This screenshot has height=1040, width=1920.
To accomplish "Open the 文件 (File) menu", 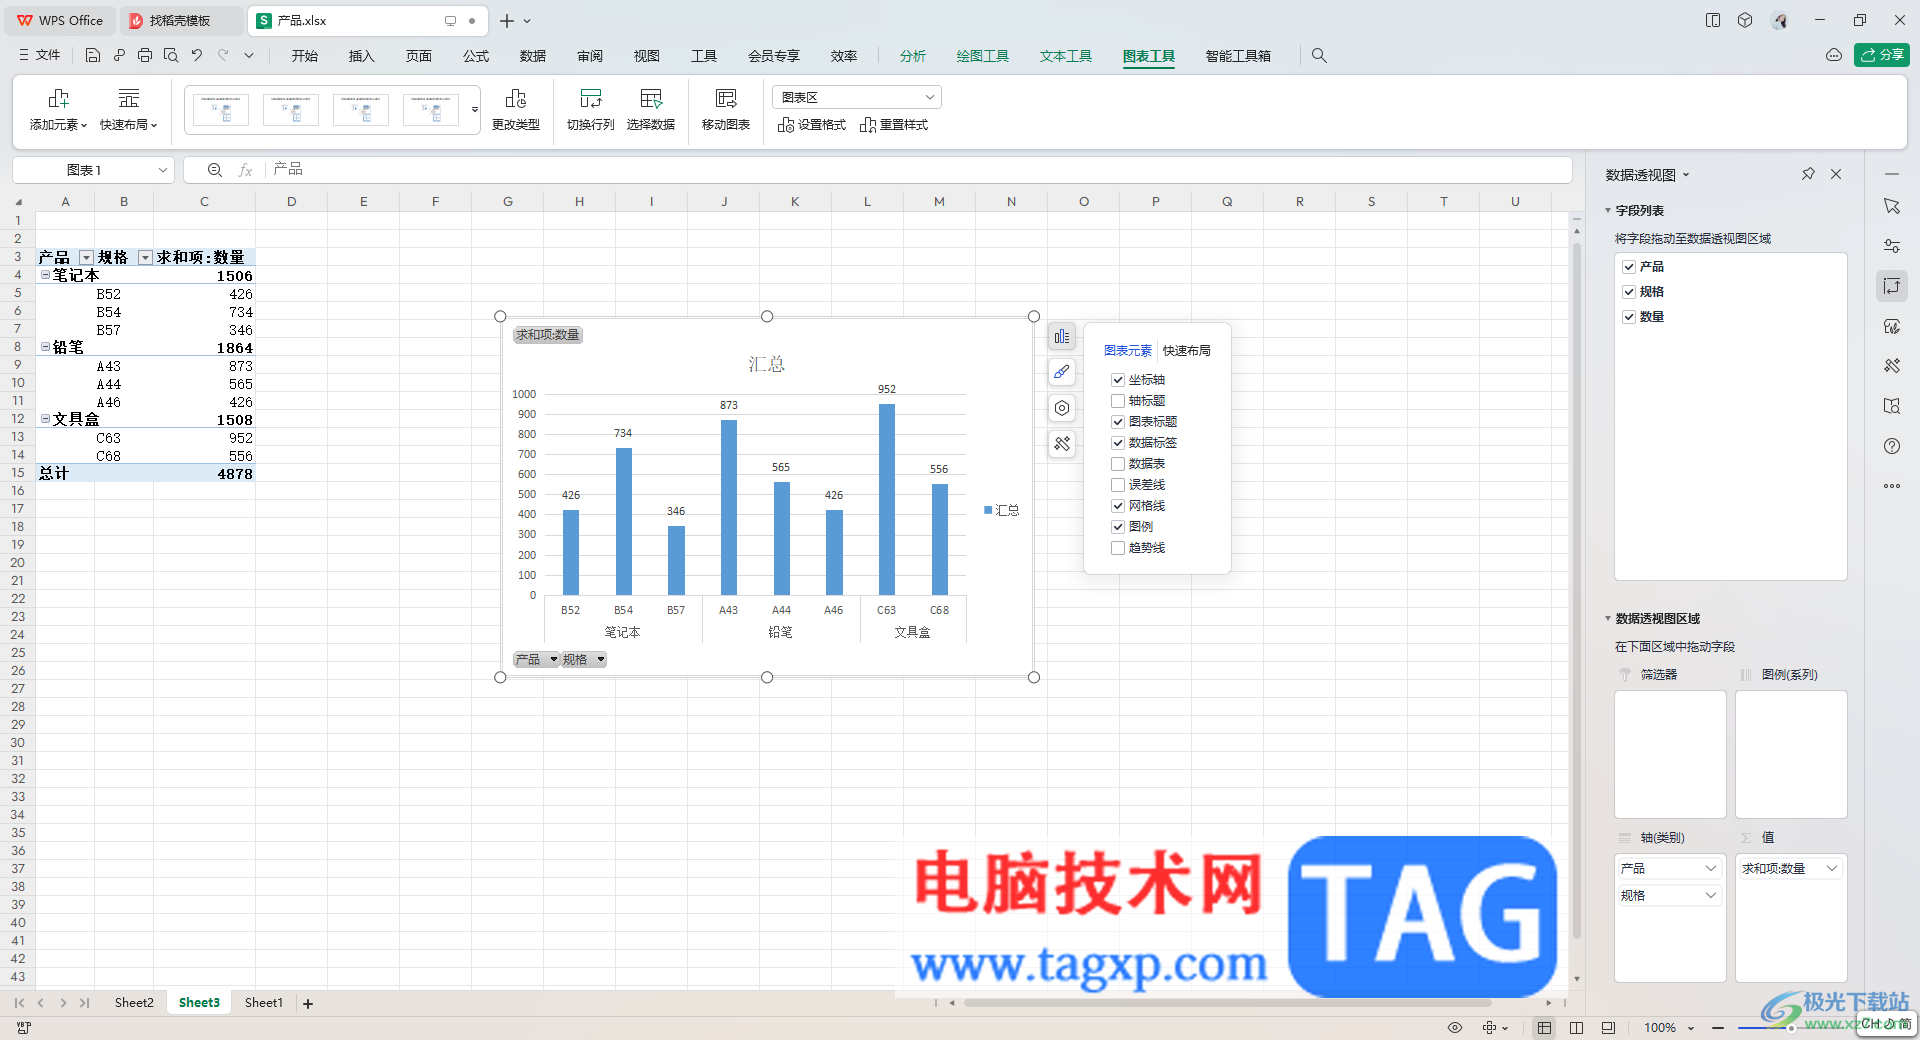I will (40, 56).
